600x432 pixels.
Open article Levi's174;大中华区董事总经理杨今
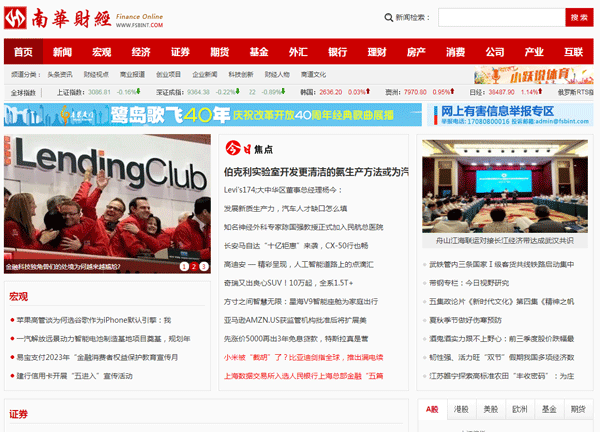282,190
